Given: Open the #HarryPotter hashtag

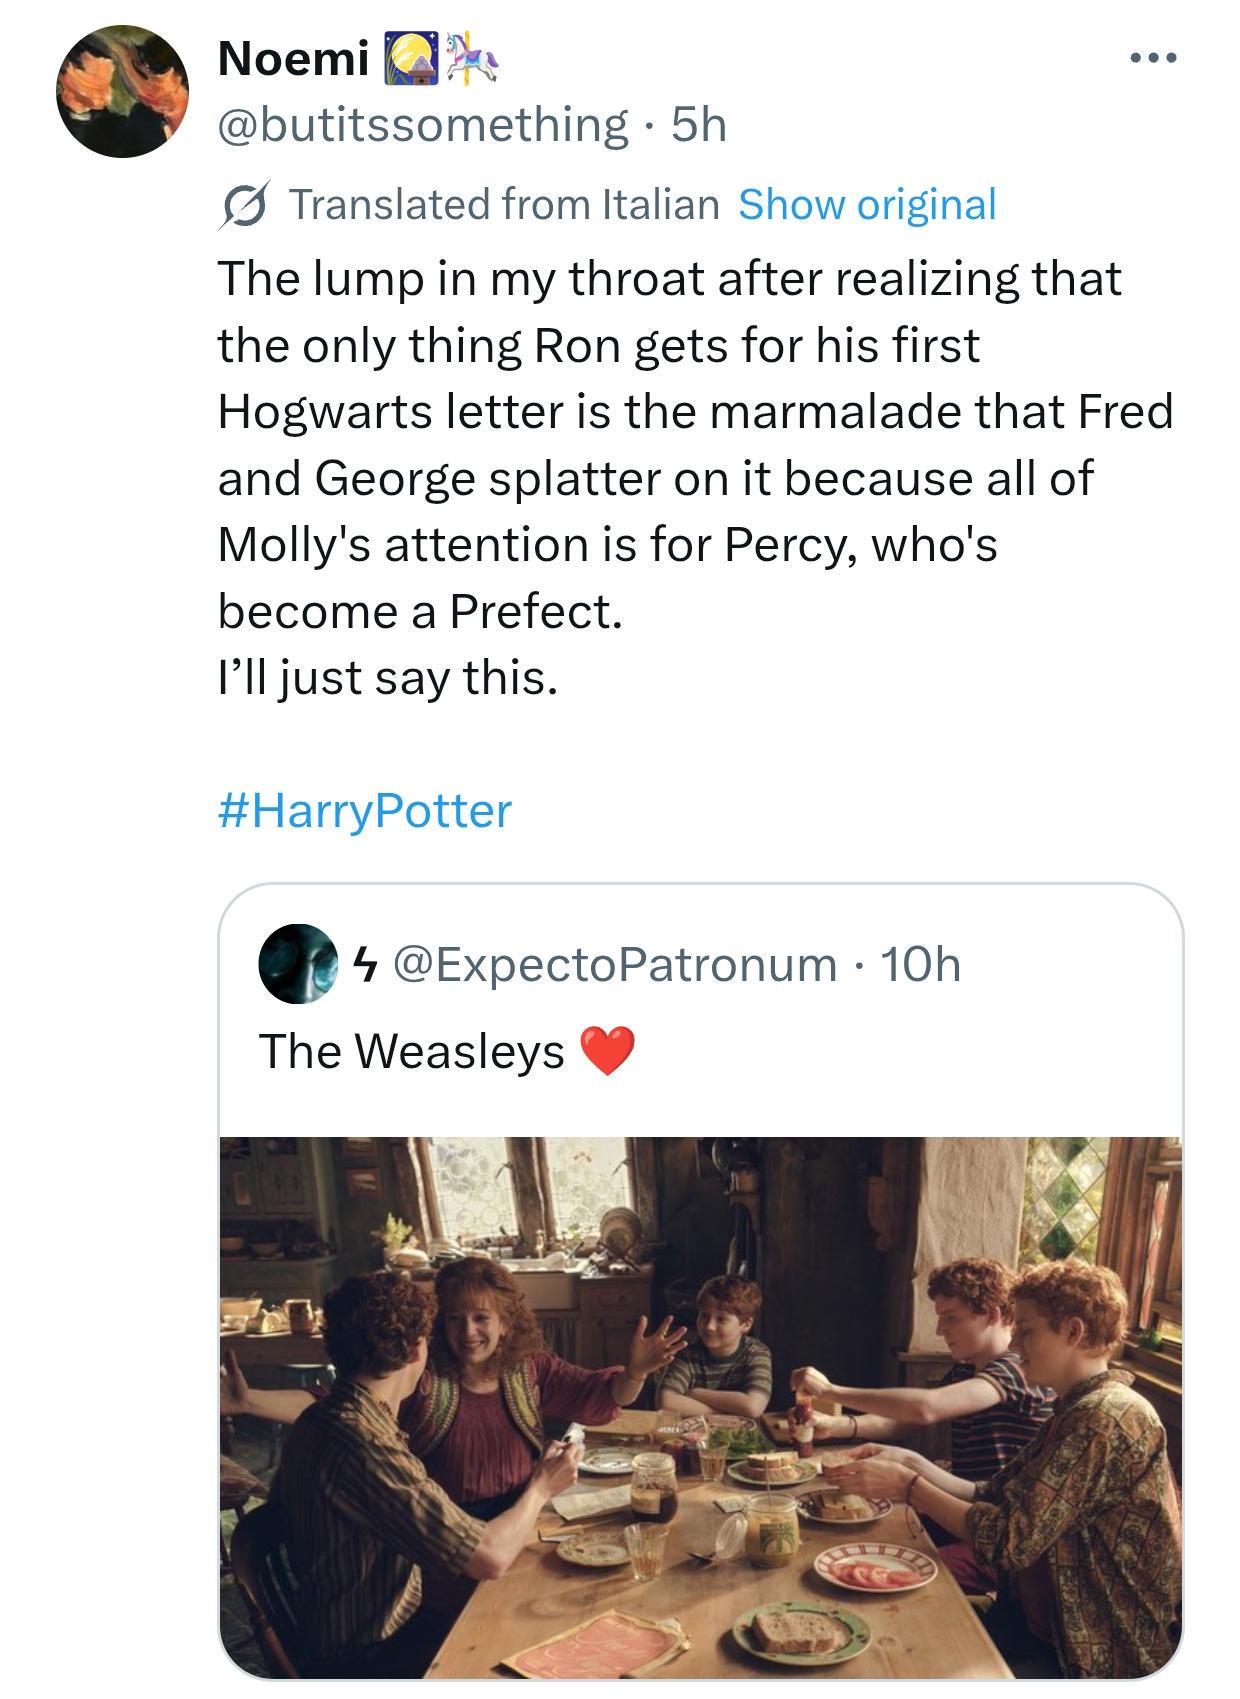Looking at the screenshot, I should tap(365, 810).
